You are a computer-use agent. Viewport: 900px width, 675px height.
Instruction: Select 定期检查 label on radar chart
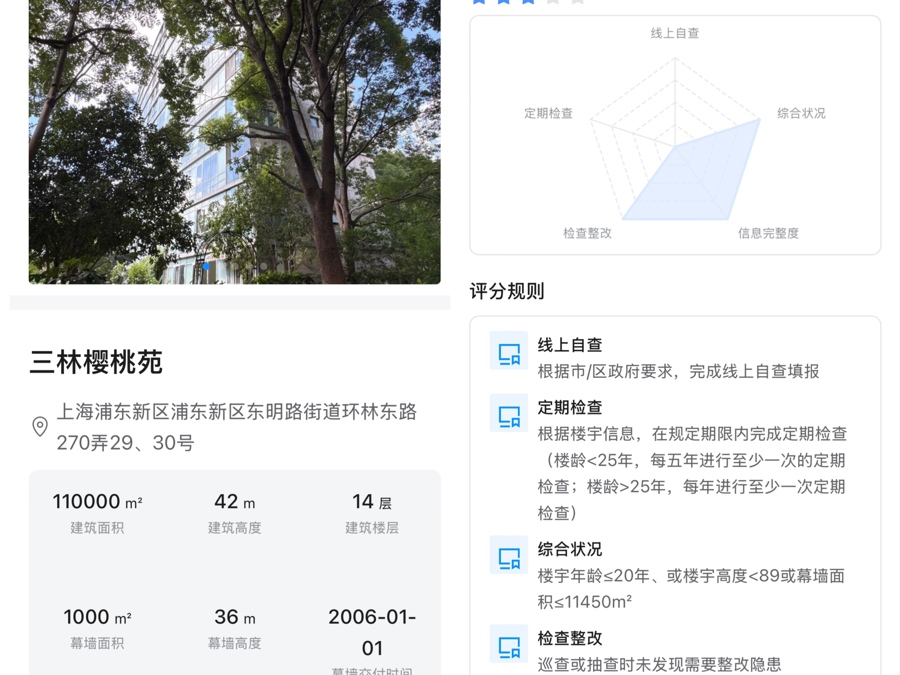click(548, 113)
